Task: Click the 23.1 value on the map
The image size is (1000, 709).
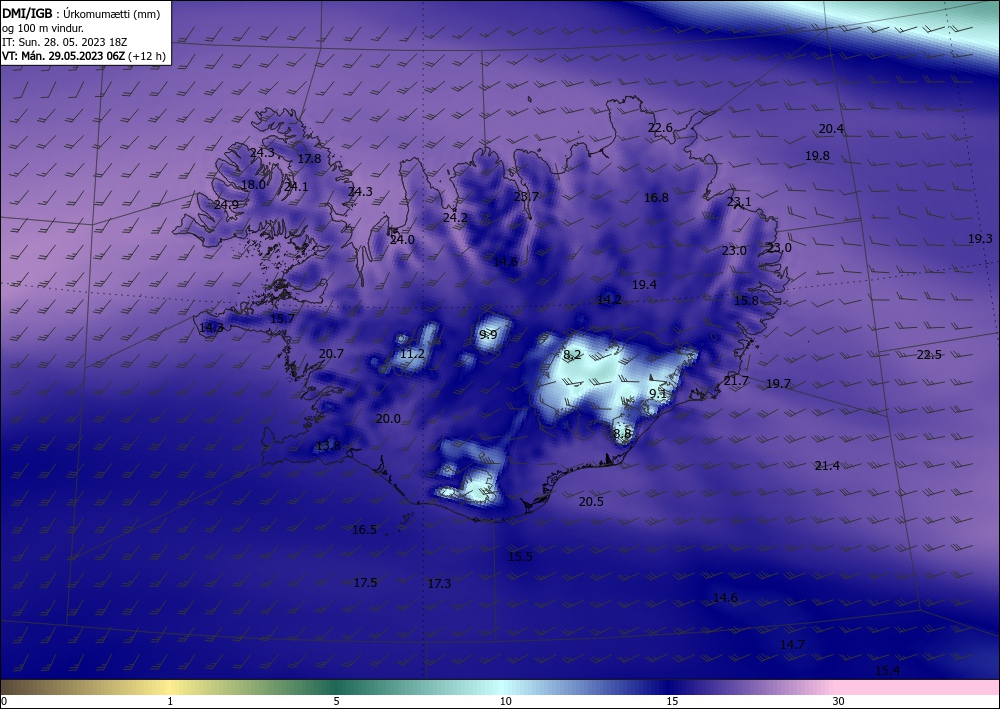Action: click(x=739, y=202)
